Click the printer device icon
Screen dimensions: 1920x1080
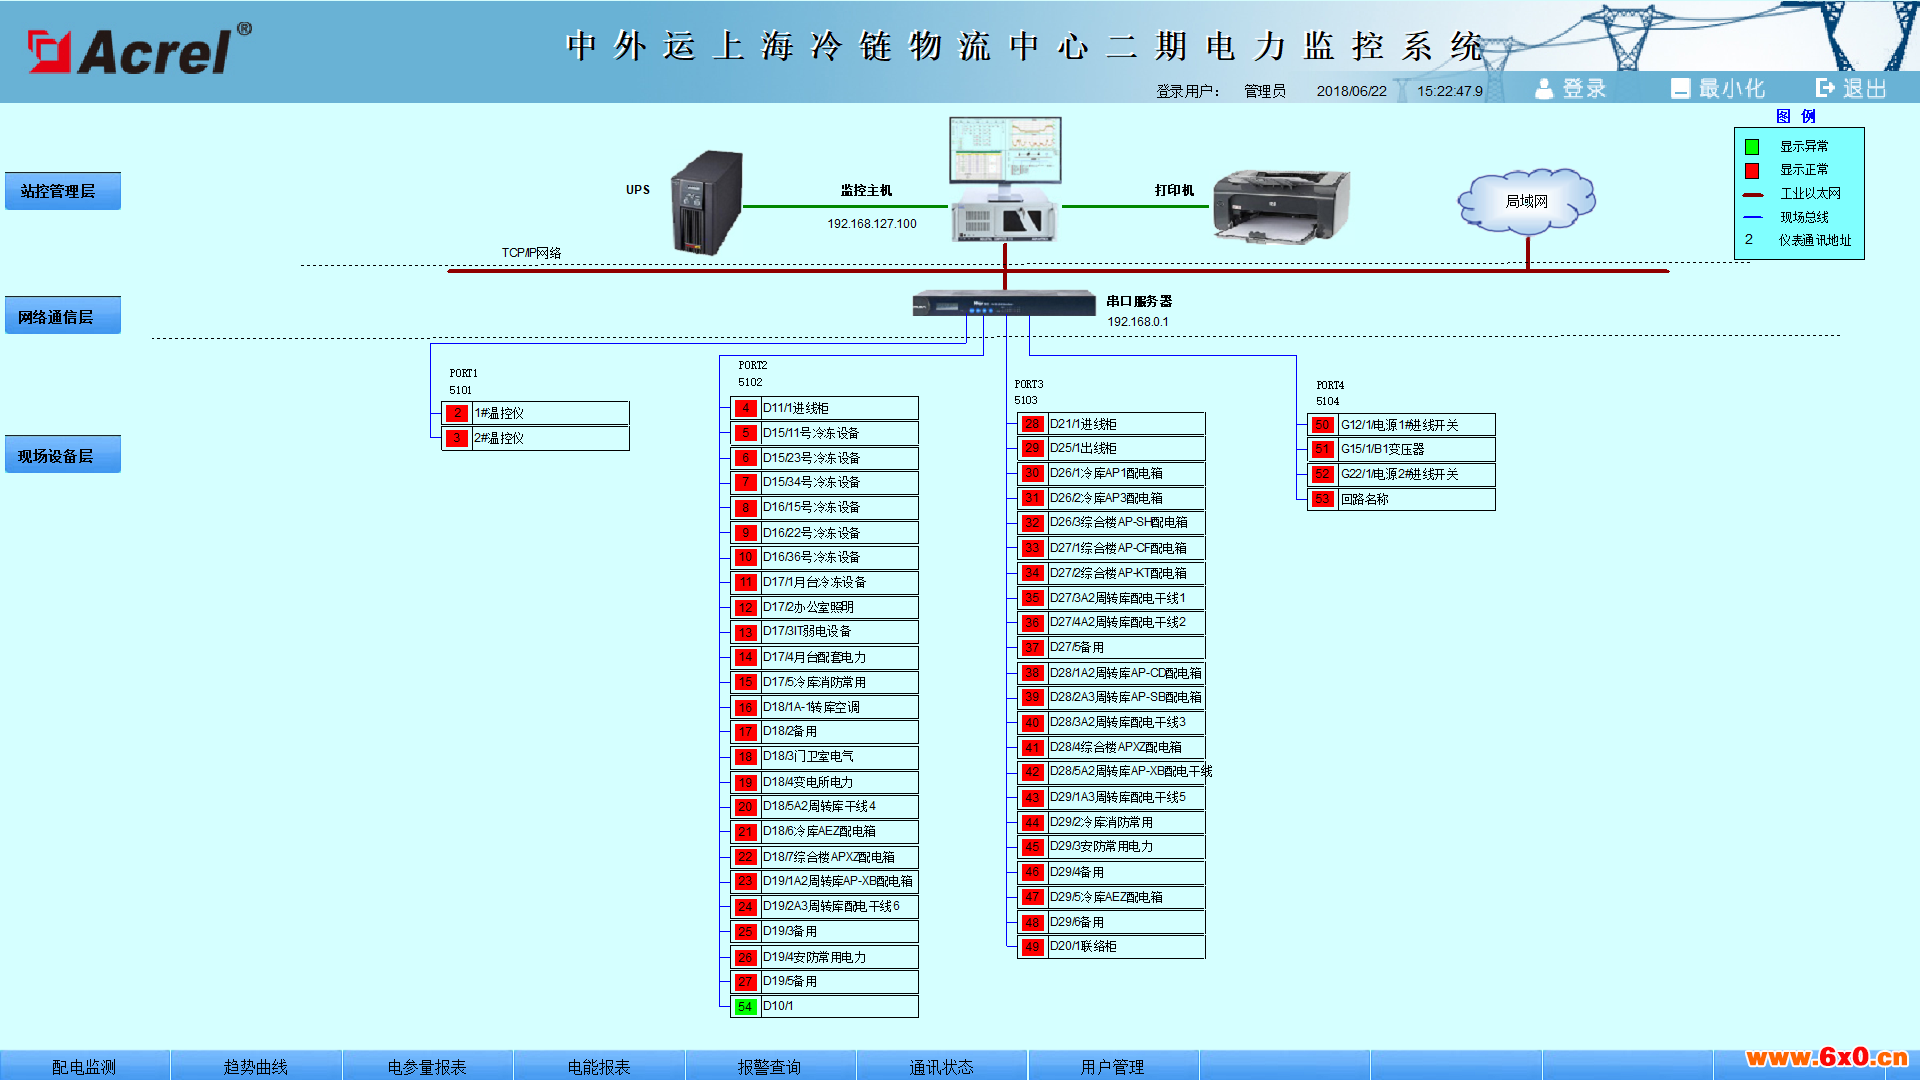(x=1281, y=207)
